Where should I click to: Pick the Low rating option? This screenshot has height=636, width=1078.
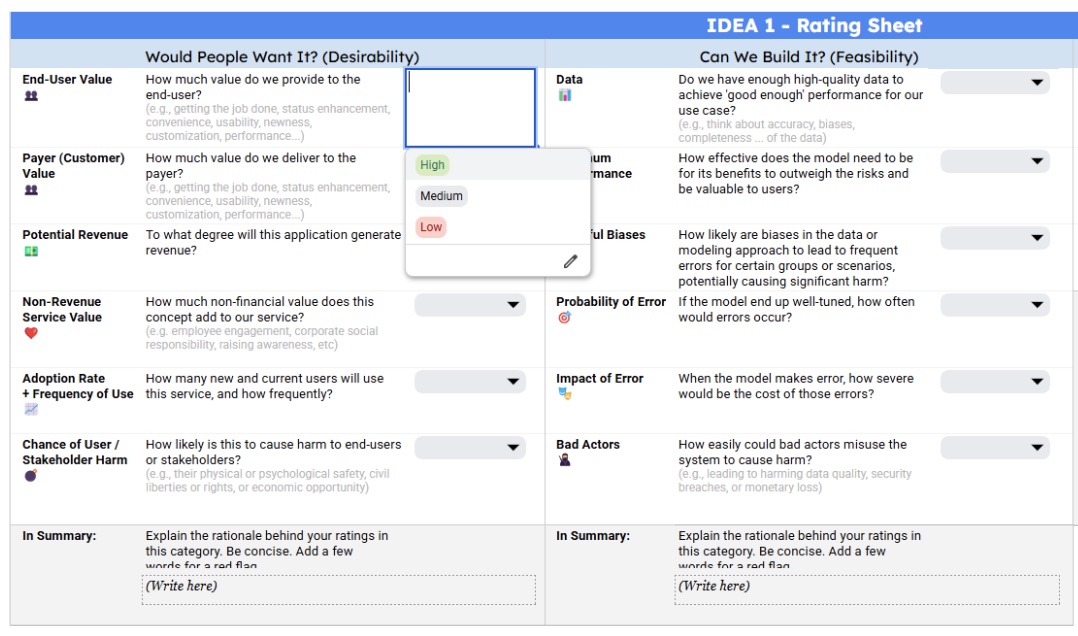pos(431,227)
